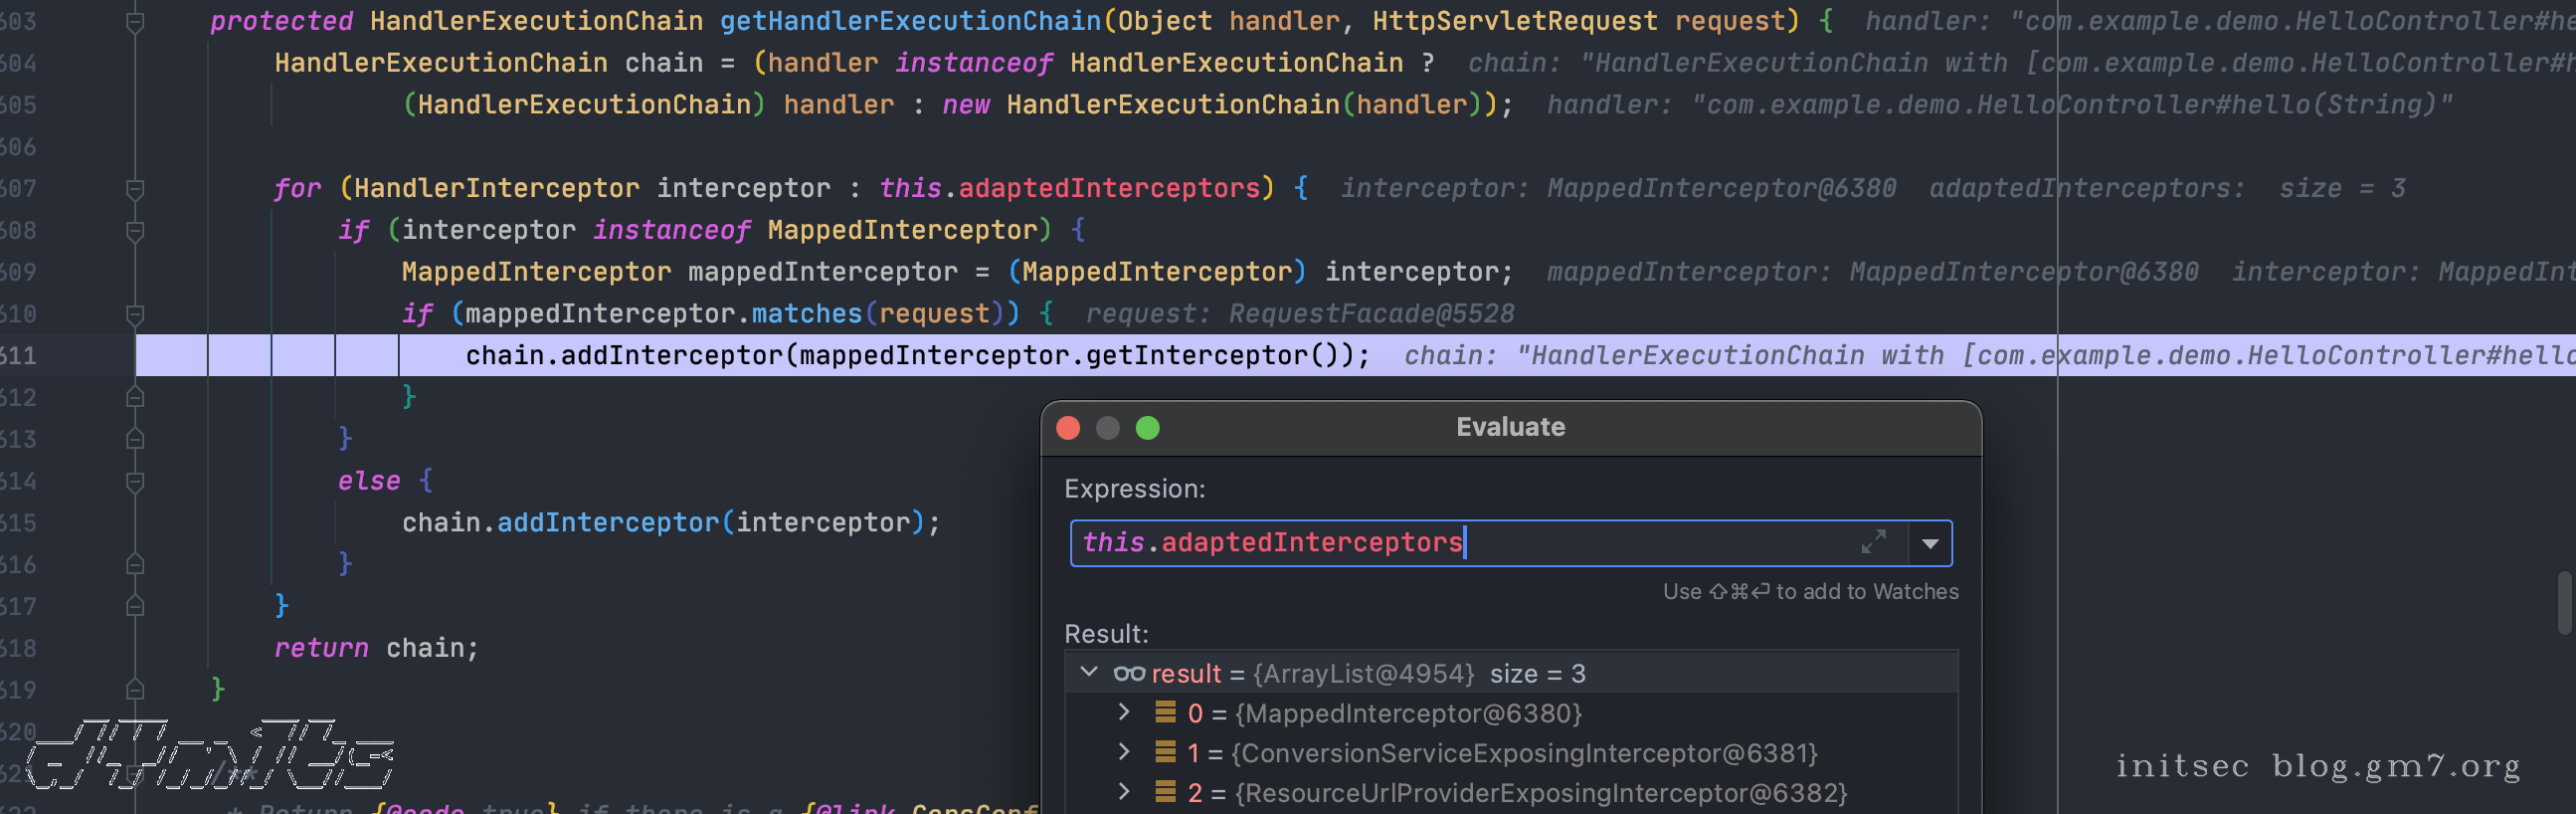Fold getHandlerExecutionChain method via gutter marker
Image resolution: width=2576 pixels, height=814 pixels.
click(x=135, y=22)
